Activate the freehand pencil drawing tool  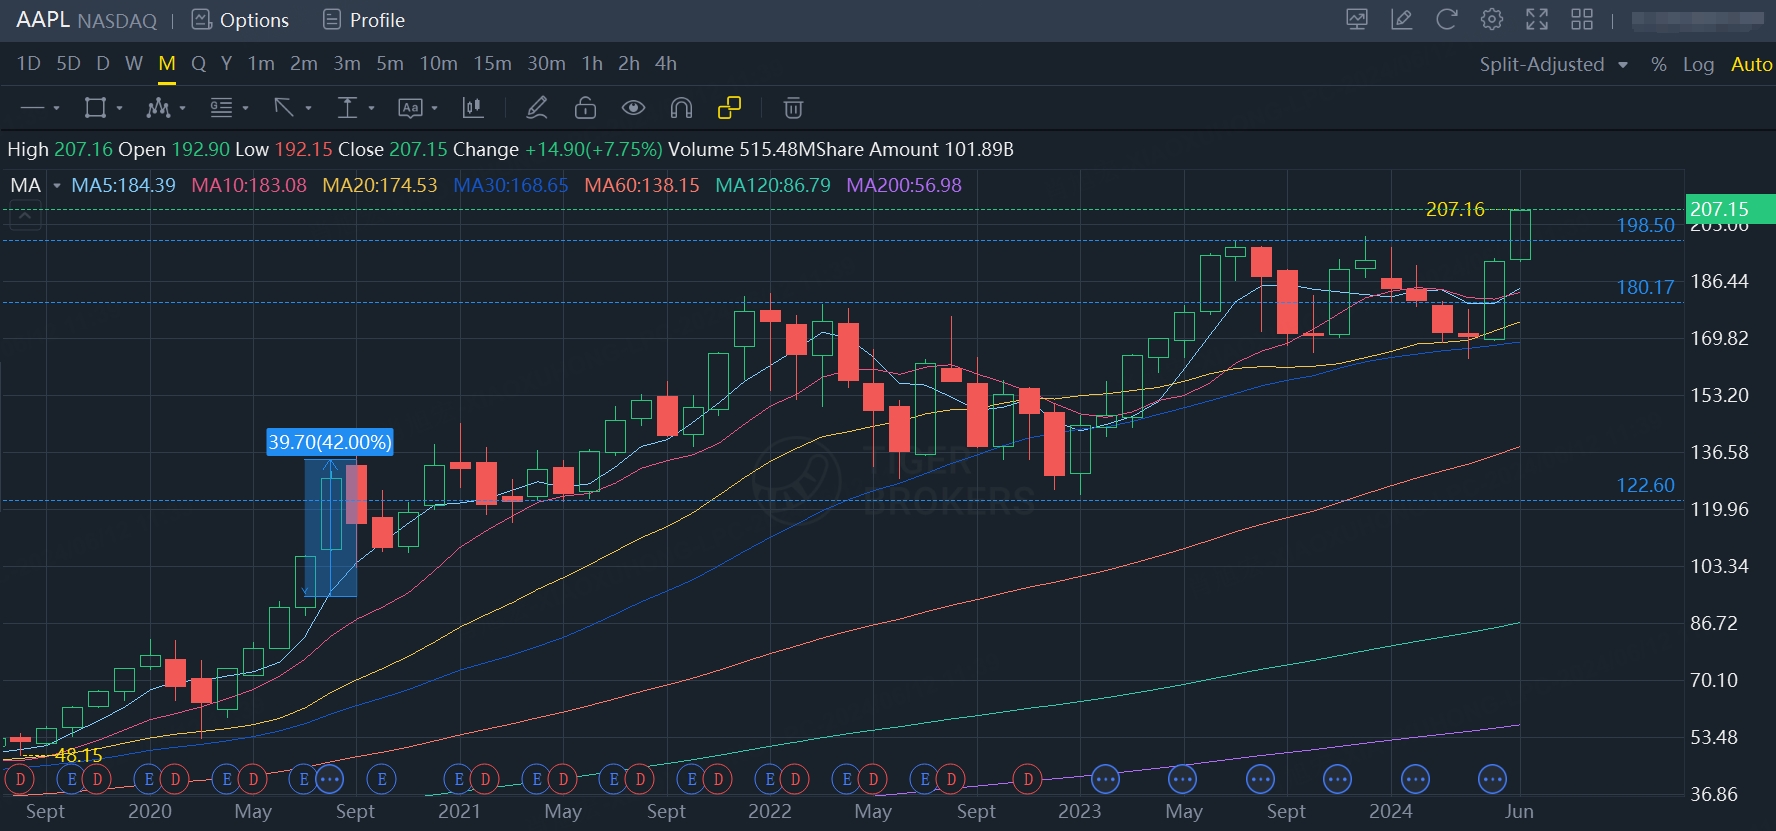pos(537,108)
